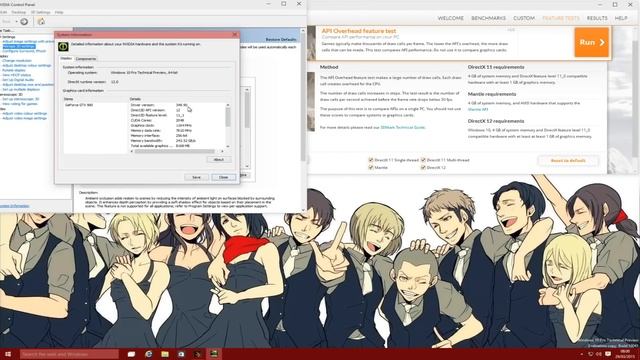Open the 3D Settings menu in NVIDIA Control Panel

[x=40, y=12]
